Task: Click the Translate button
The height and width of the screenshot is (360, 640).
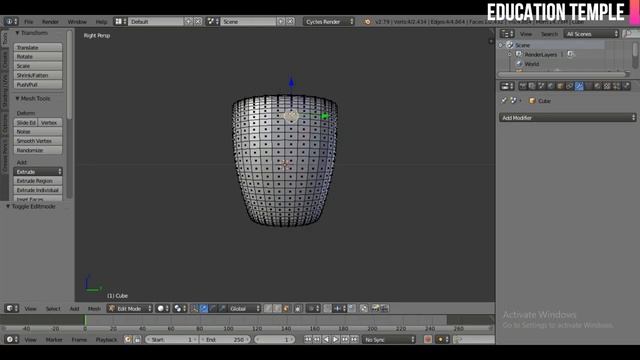Action: (38, 47)
